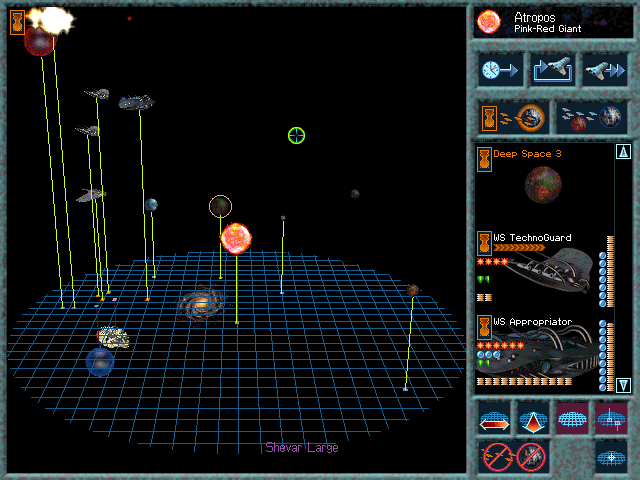Toggle the grid plane display

(572, 419)
